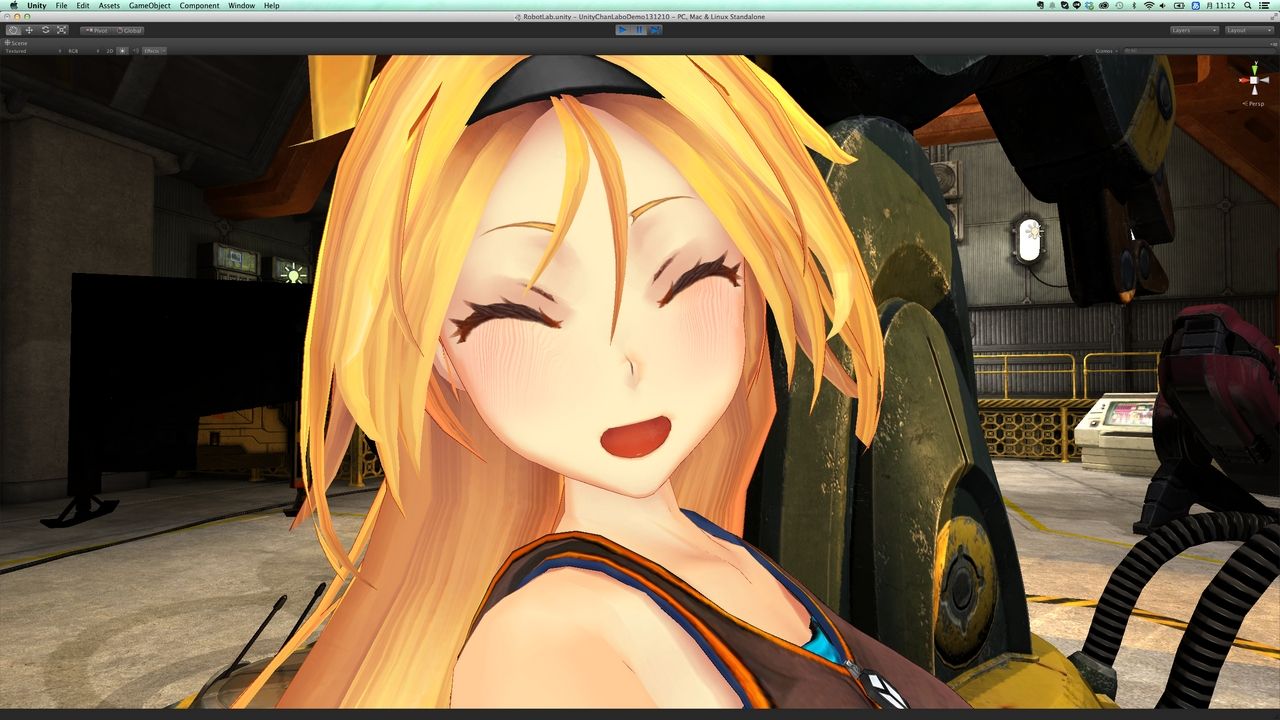Open the GameObject menu
The image size is (1280, 720).
click(x=150, y=6)
